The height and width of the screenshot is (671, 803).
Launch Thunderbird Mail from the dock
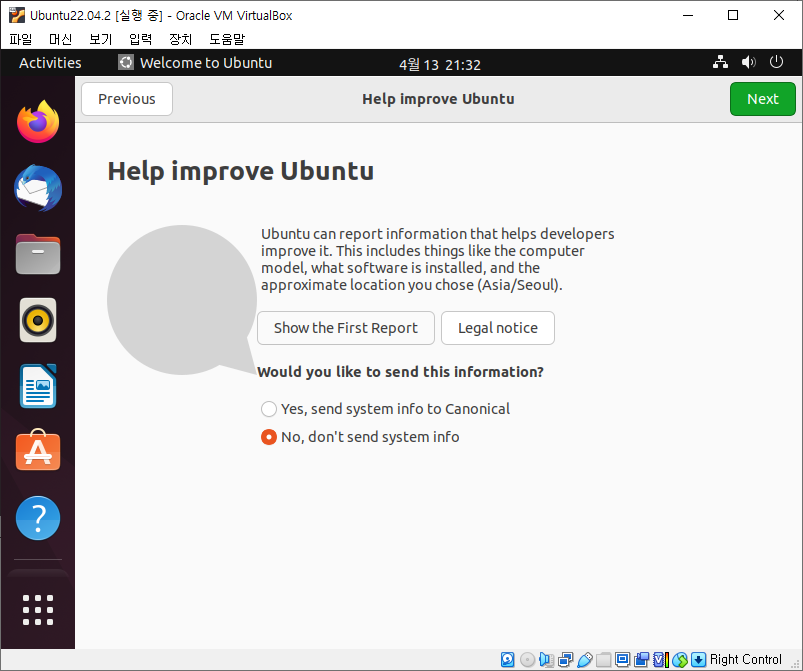pos(38,188)
